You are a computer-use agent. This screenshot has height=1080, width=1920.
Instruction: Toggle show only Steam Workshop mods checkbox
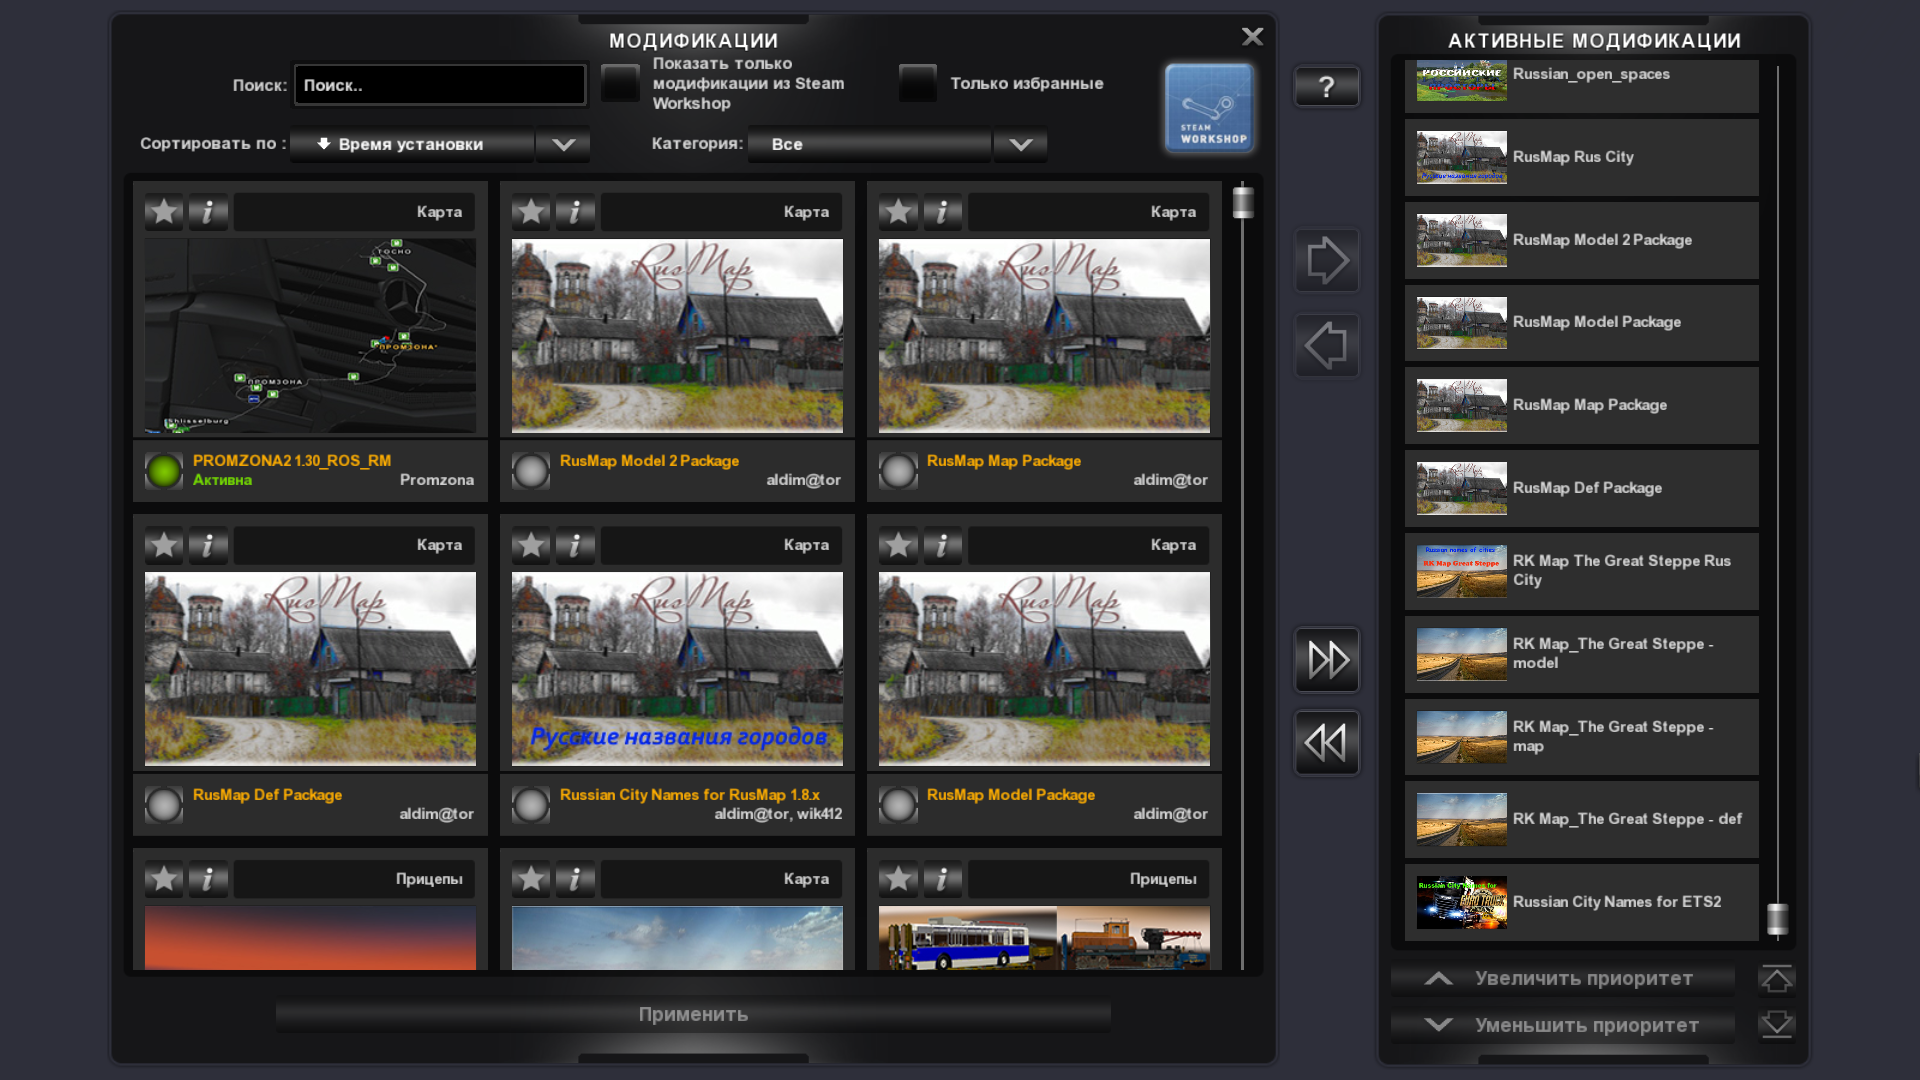pyautogui.click(x=620, y=83)
